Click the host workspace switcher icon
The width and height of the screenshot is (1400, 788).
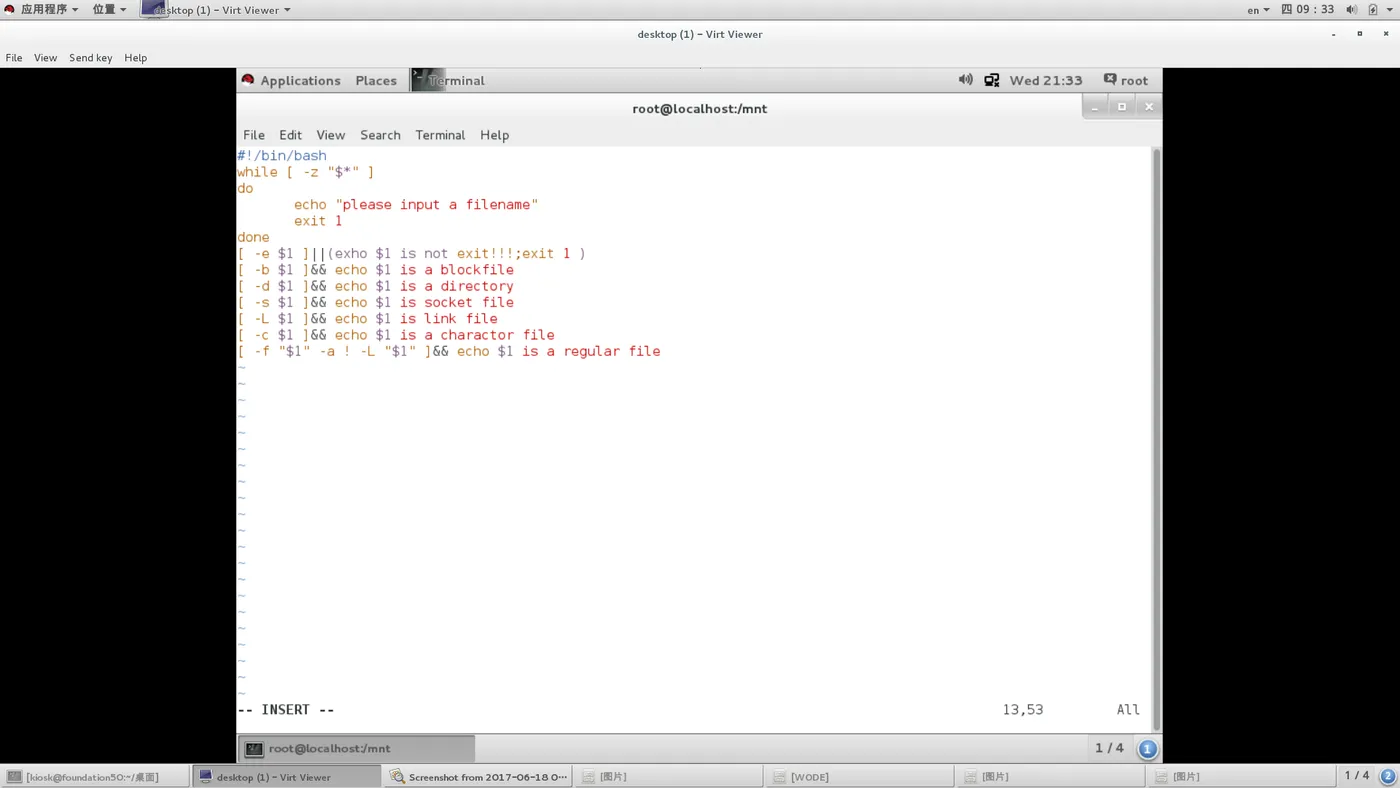coord(1387,776)
